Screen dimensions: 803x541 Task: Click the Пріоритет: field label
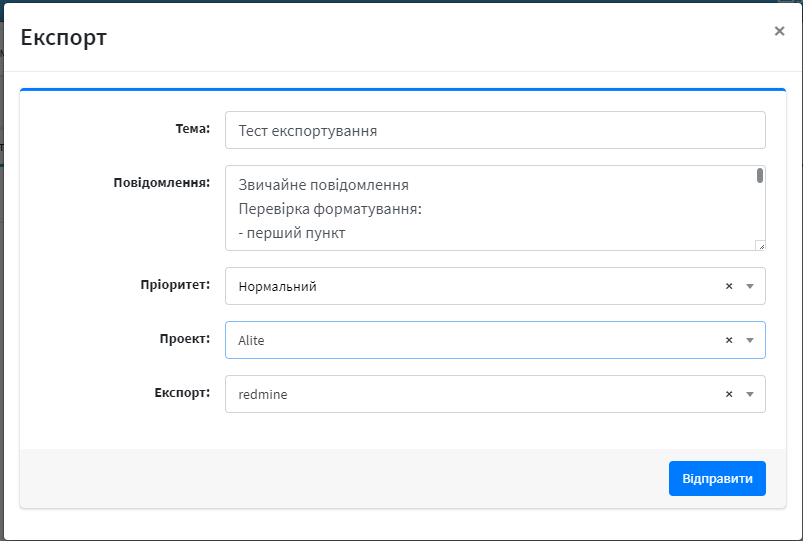pos(175,285)
